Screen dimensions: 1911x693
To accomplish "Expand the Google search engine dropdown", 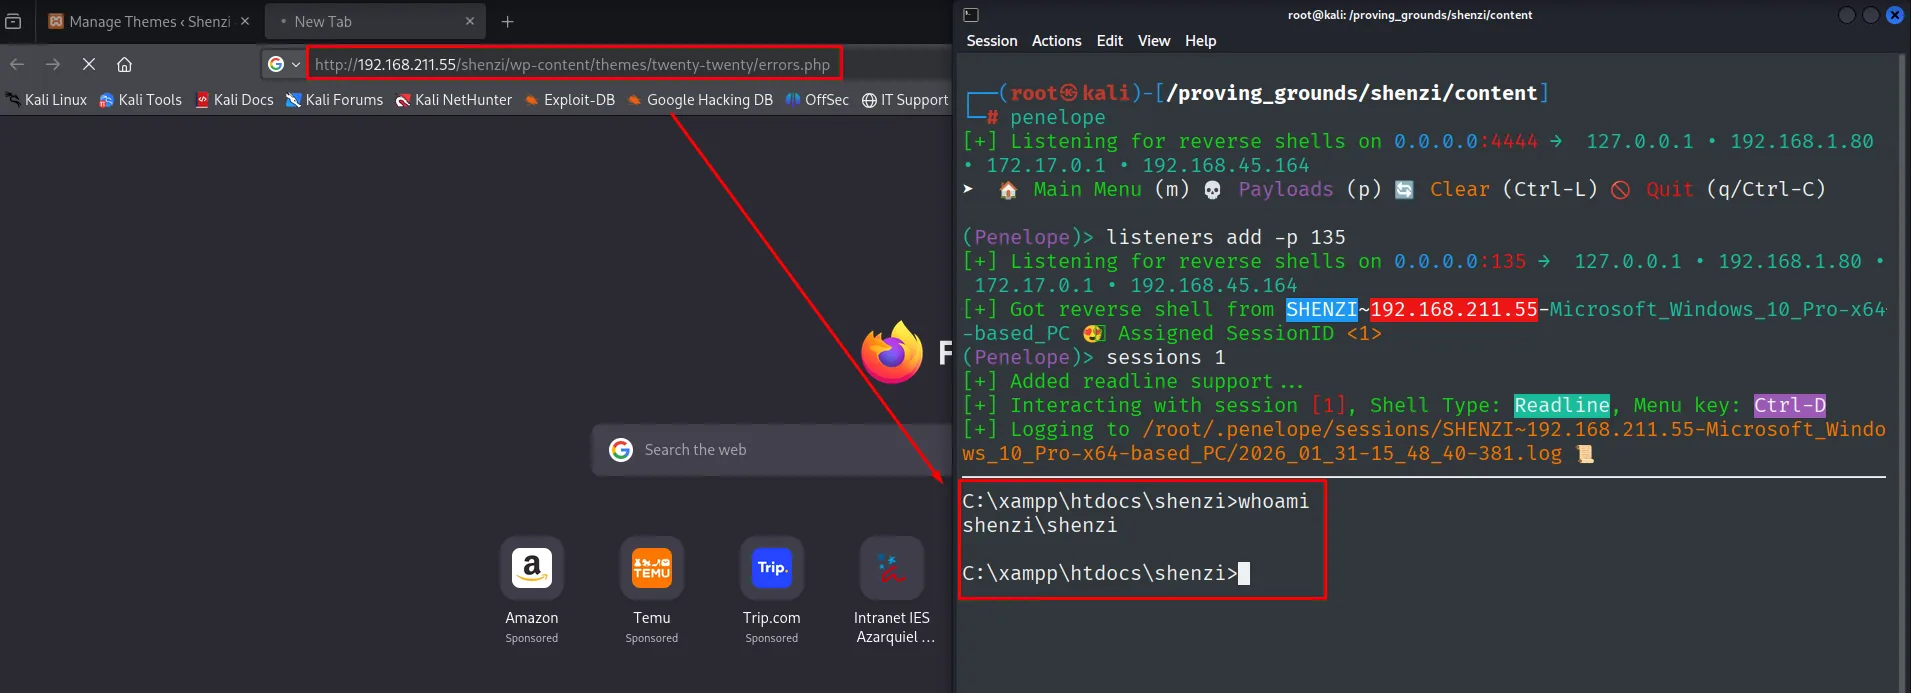I will click(284, 64).
